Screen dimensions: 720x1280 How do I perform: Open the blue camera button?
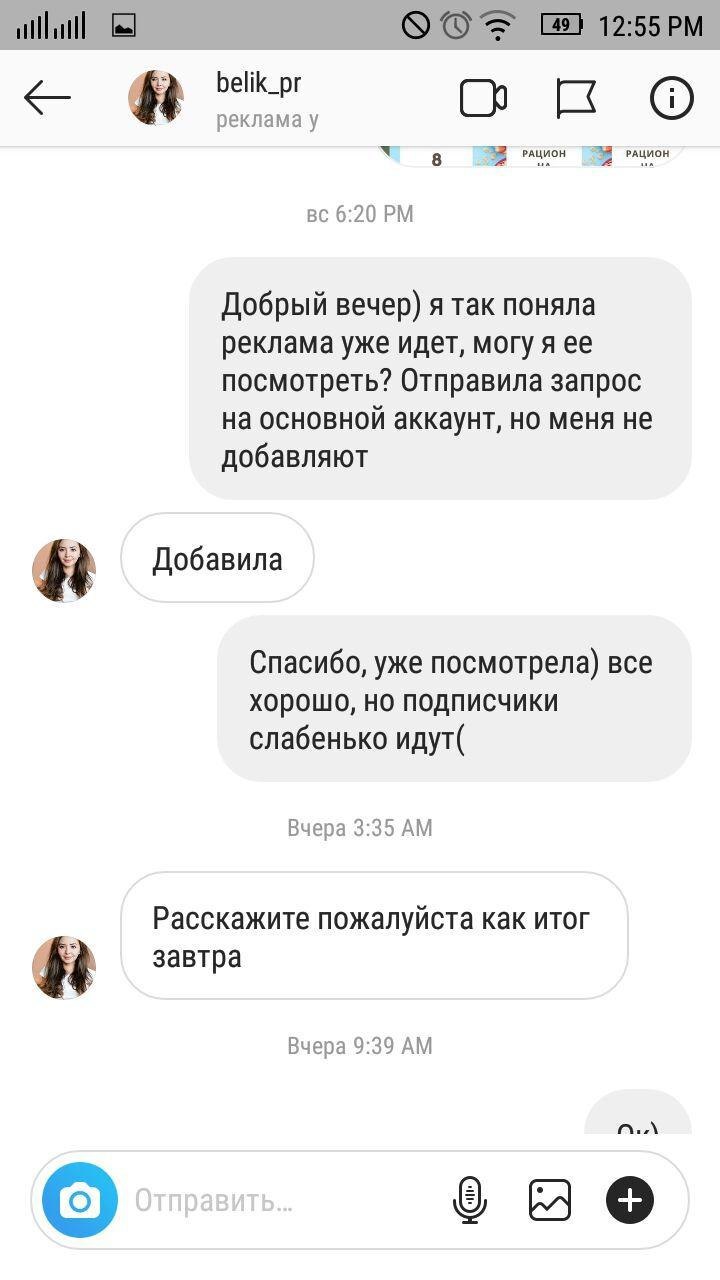[80, 1200]
